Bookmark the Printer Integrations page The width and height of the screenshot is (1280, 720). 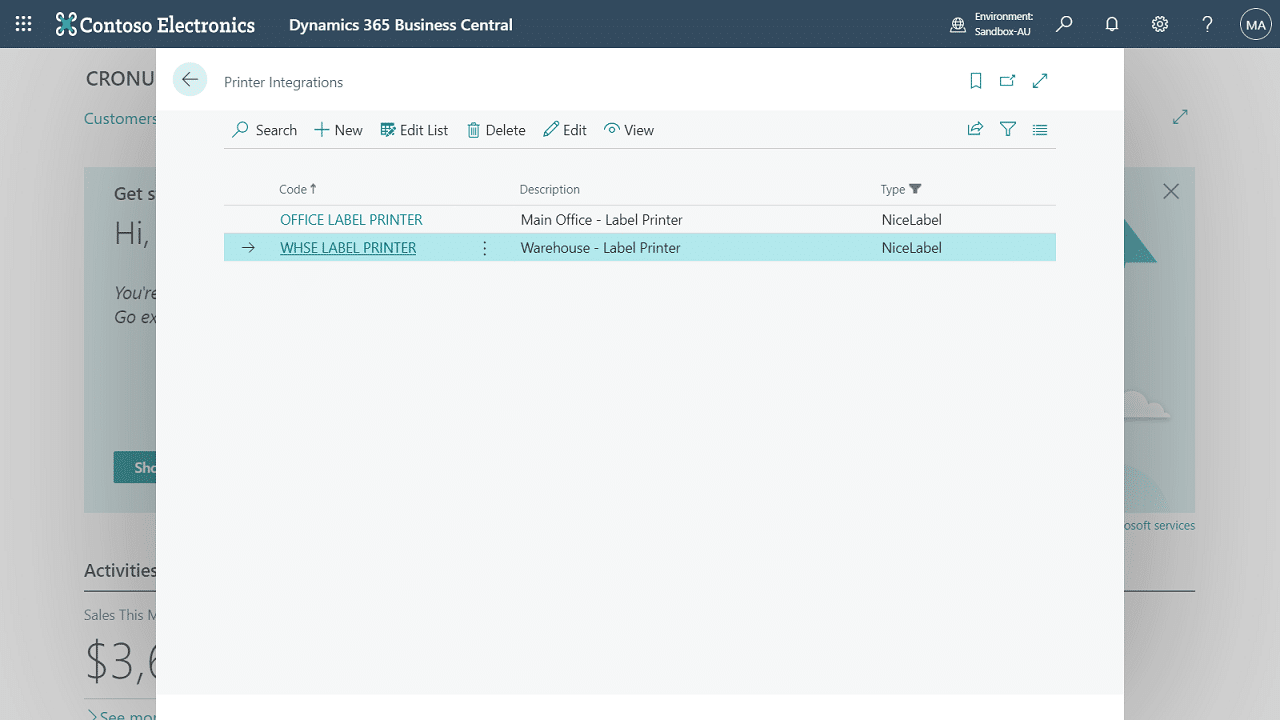pos(976,81)
